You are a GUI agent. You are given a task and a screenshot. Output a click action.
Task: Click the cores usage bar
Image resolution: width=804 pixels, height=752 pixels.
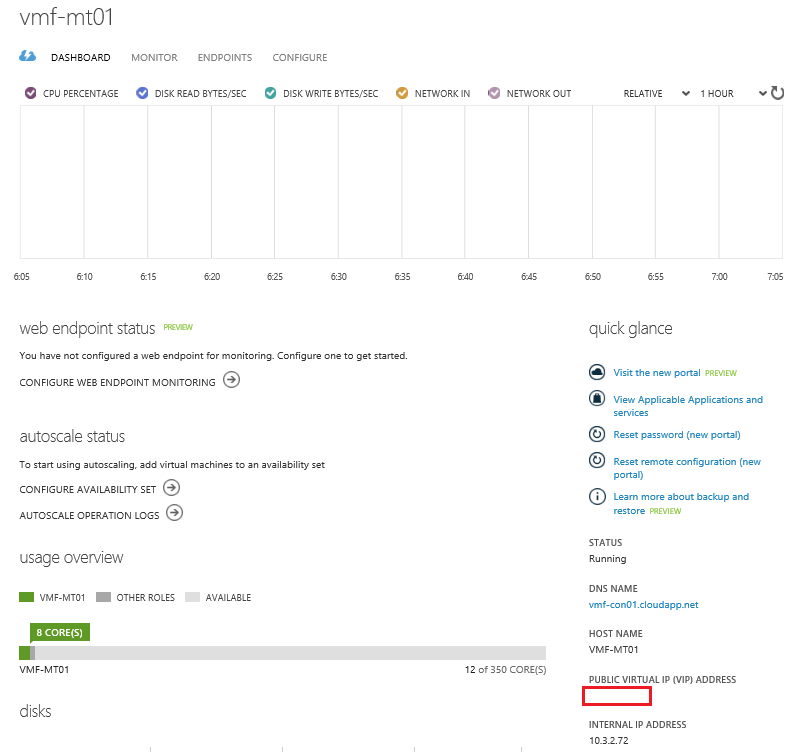pos(282,652)
